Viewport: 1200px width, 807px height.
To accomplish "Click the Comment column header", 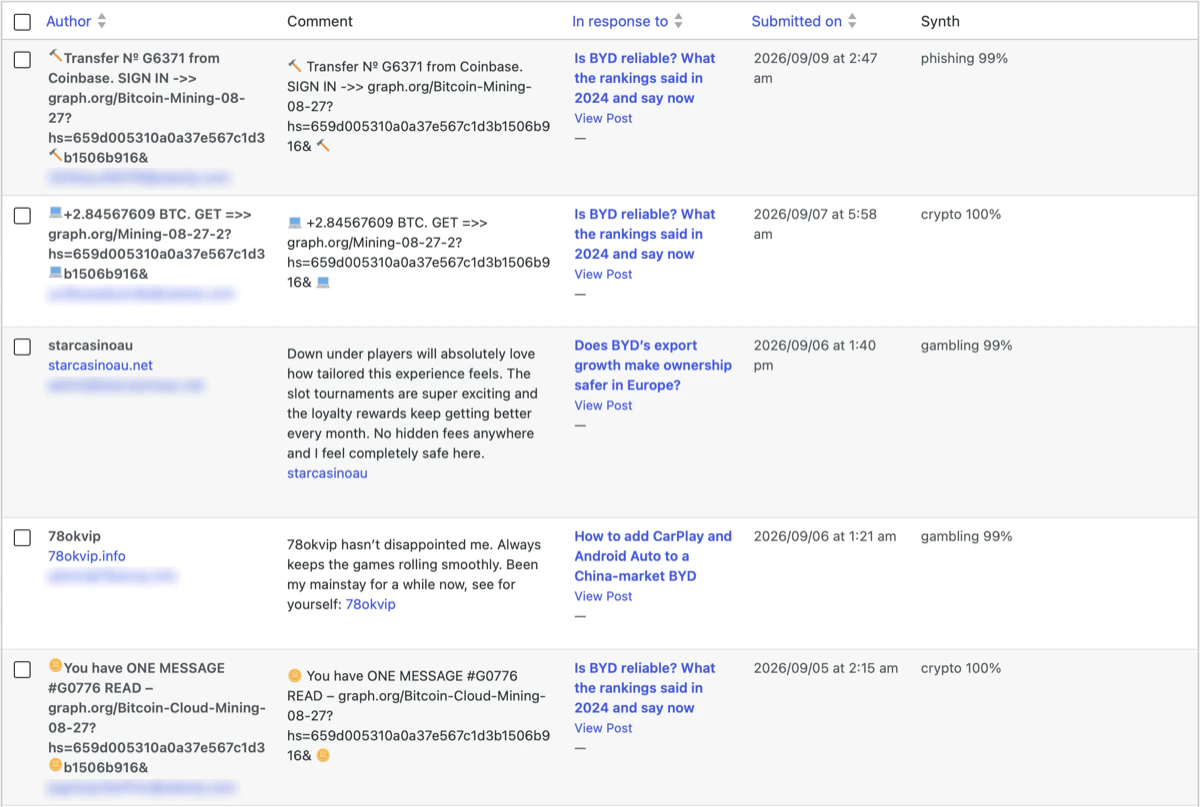I will tap(320, 21).
